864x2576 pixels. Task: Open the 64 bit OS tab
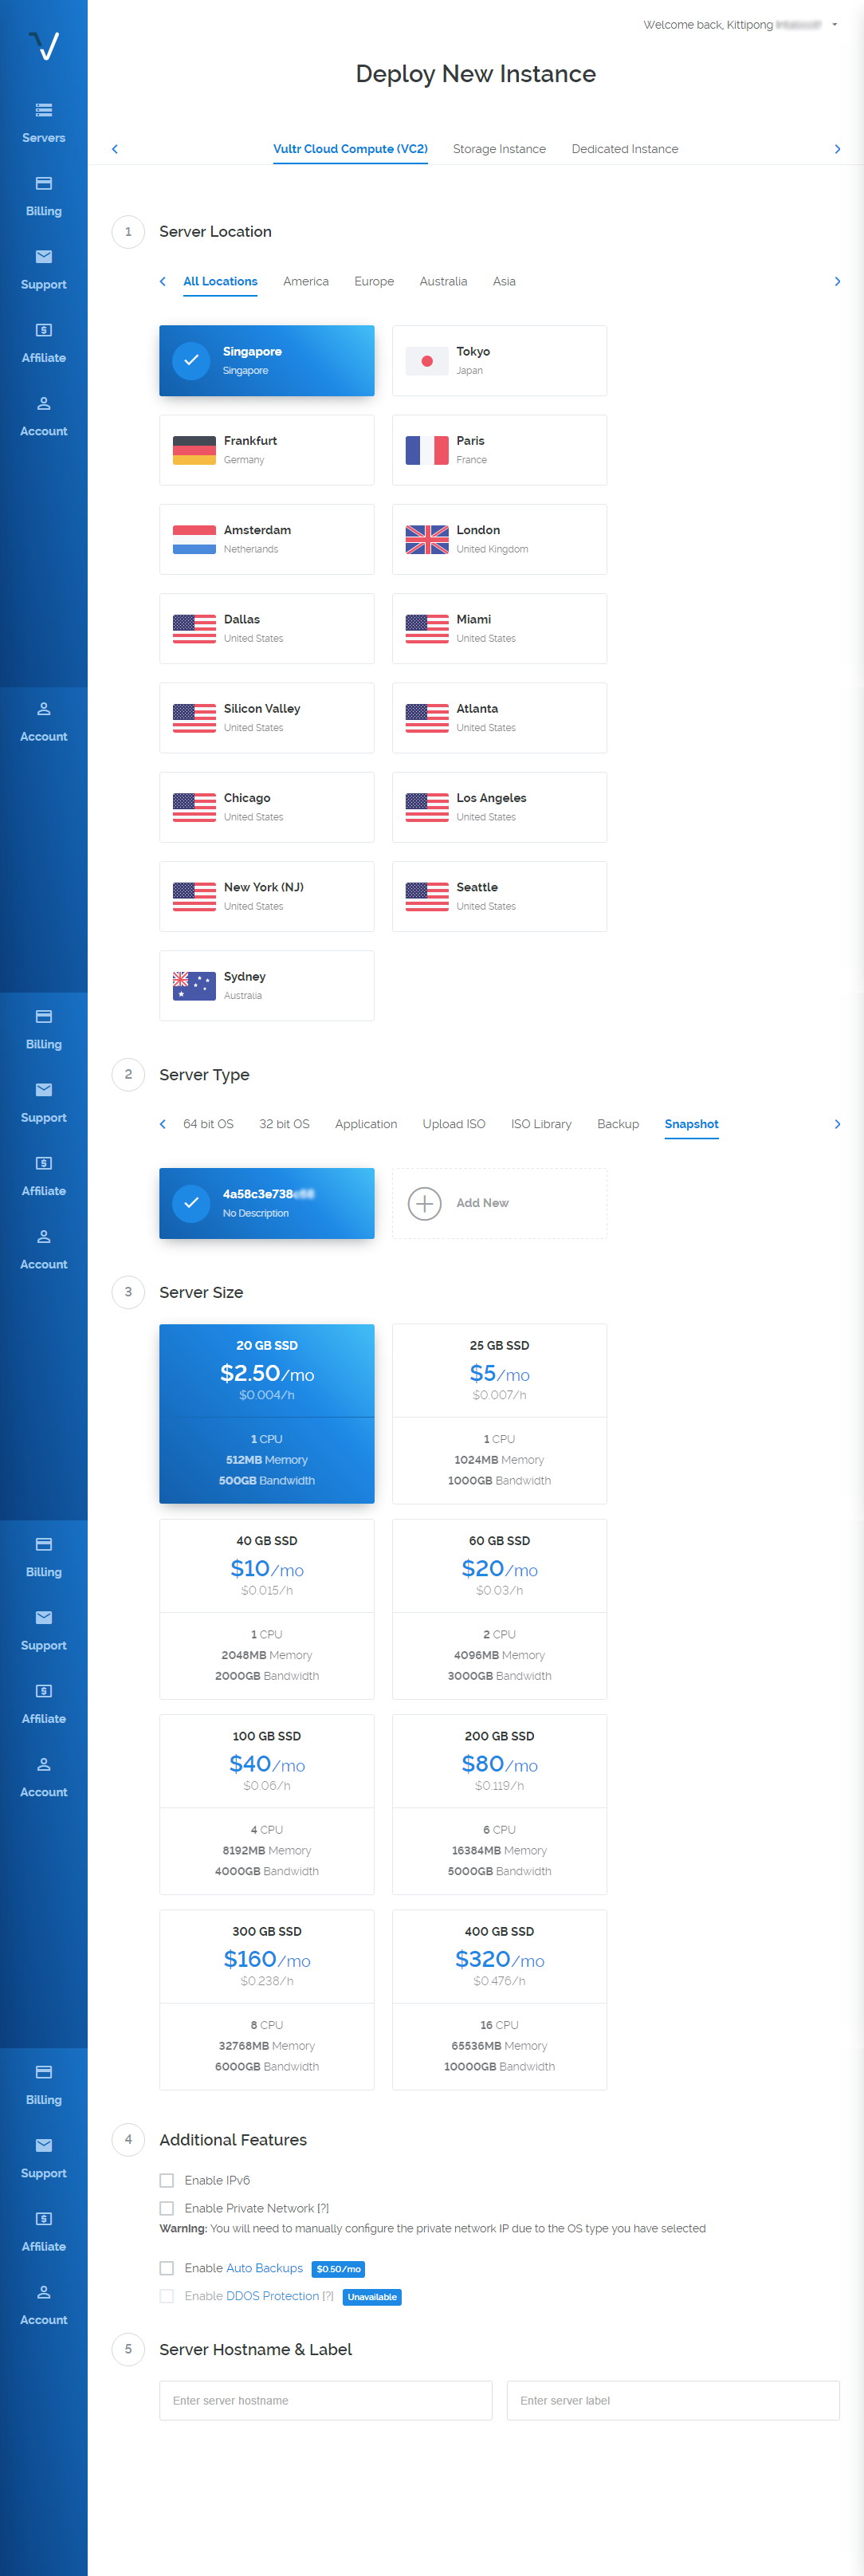pyautogui.click(x=208, y=1124)
